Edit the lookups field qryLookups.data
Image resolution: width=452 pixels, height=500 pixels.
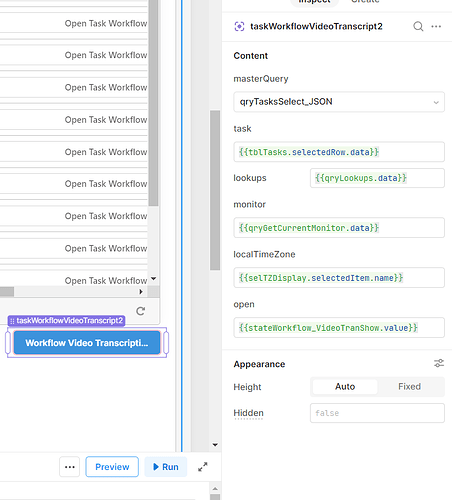click(377, 178)
